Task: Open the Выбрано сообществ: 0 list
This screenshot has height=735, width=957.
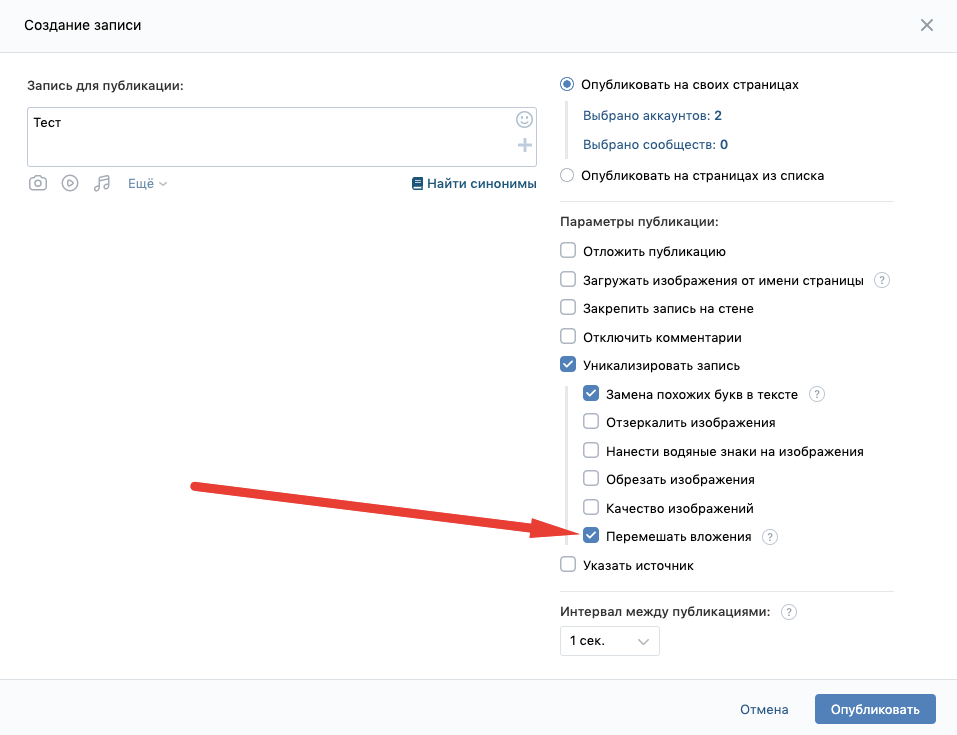Action: [x=655, y=145]
